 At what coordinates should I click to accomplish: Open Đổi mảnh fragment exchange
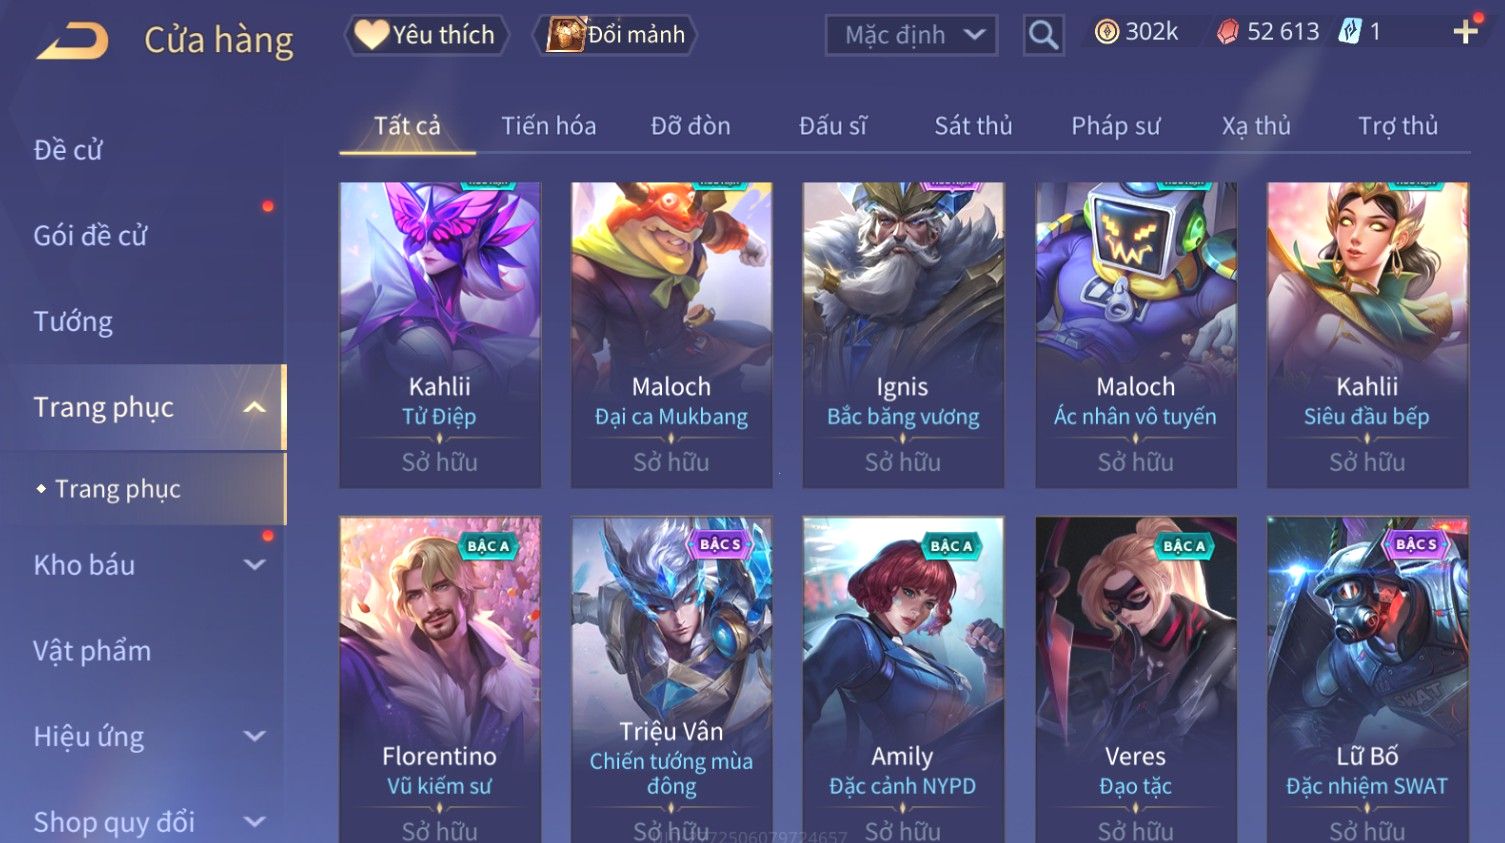[617, 35]
